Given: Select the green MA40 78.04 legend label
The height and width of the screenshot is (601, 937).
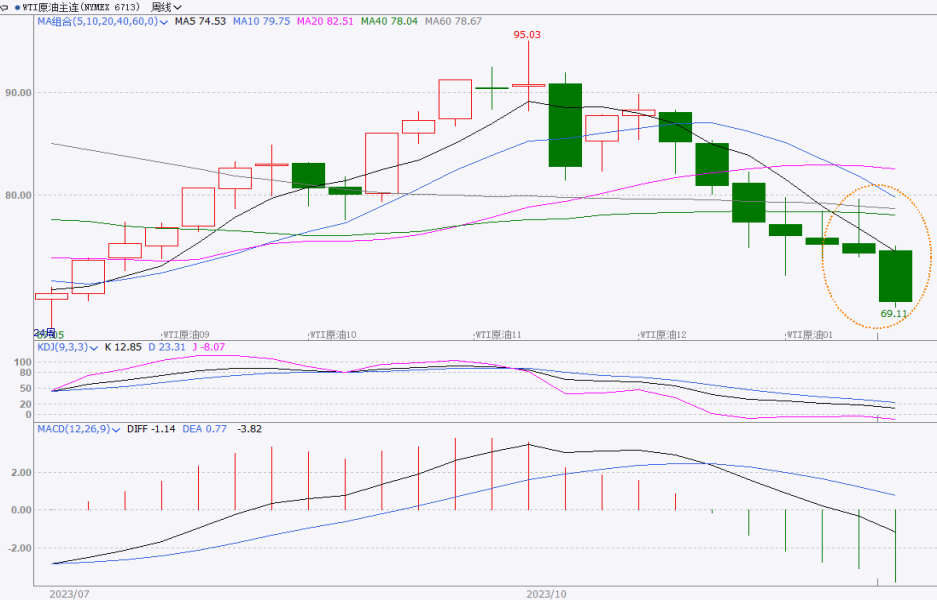Looking at the screenshot, I should (x=388, y=20).
